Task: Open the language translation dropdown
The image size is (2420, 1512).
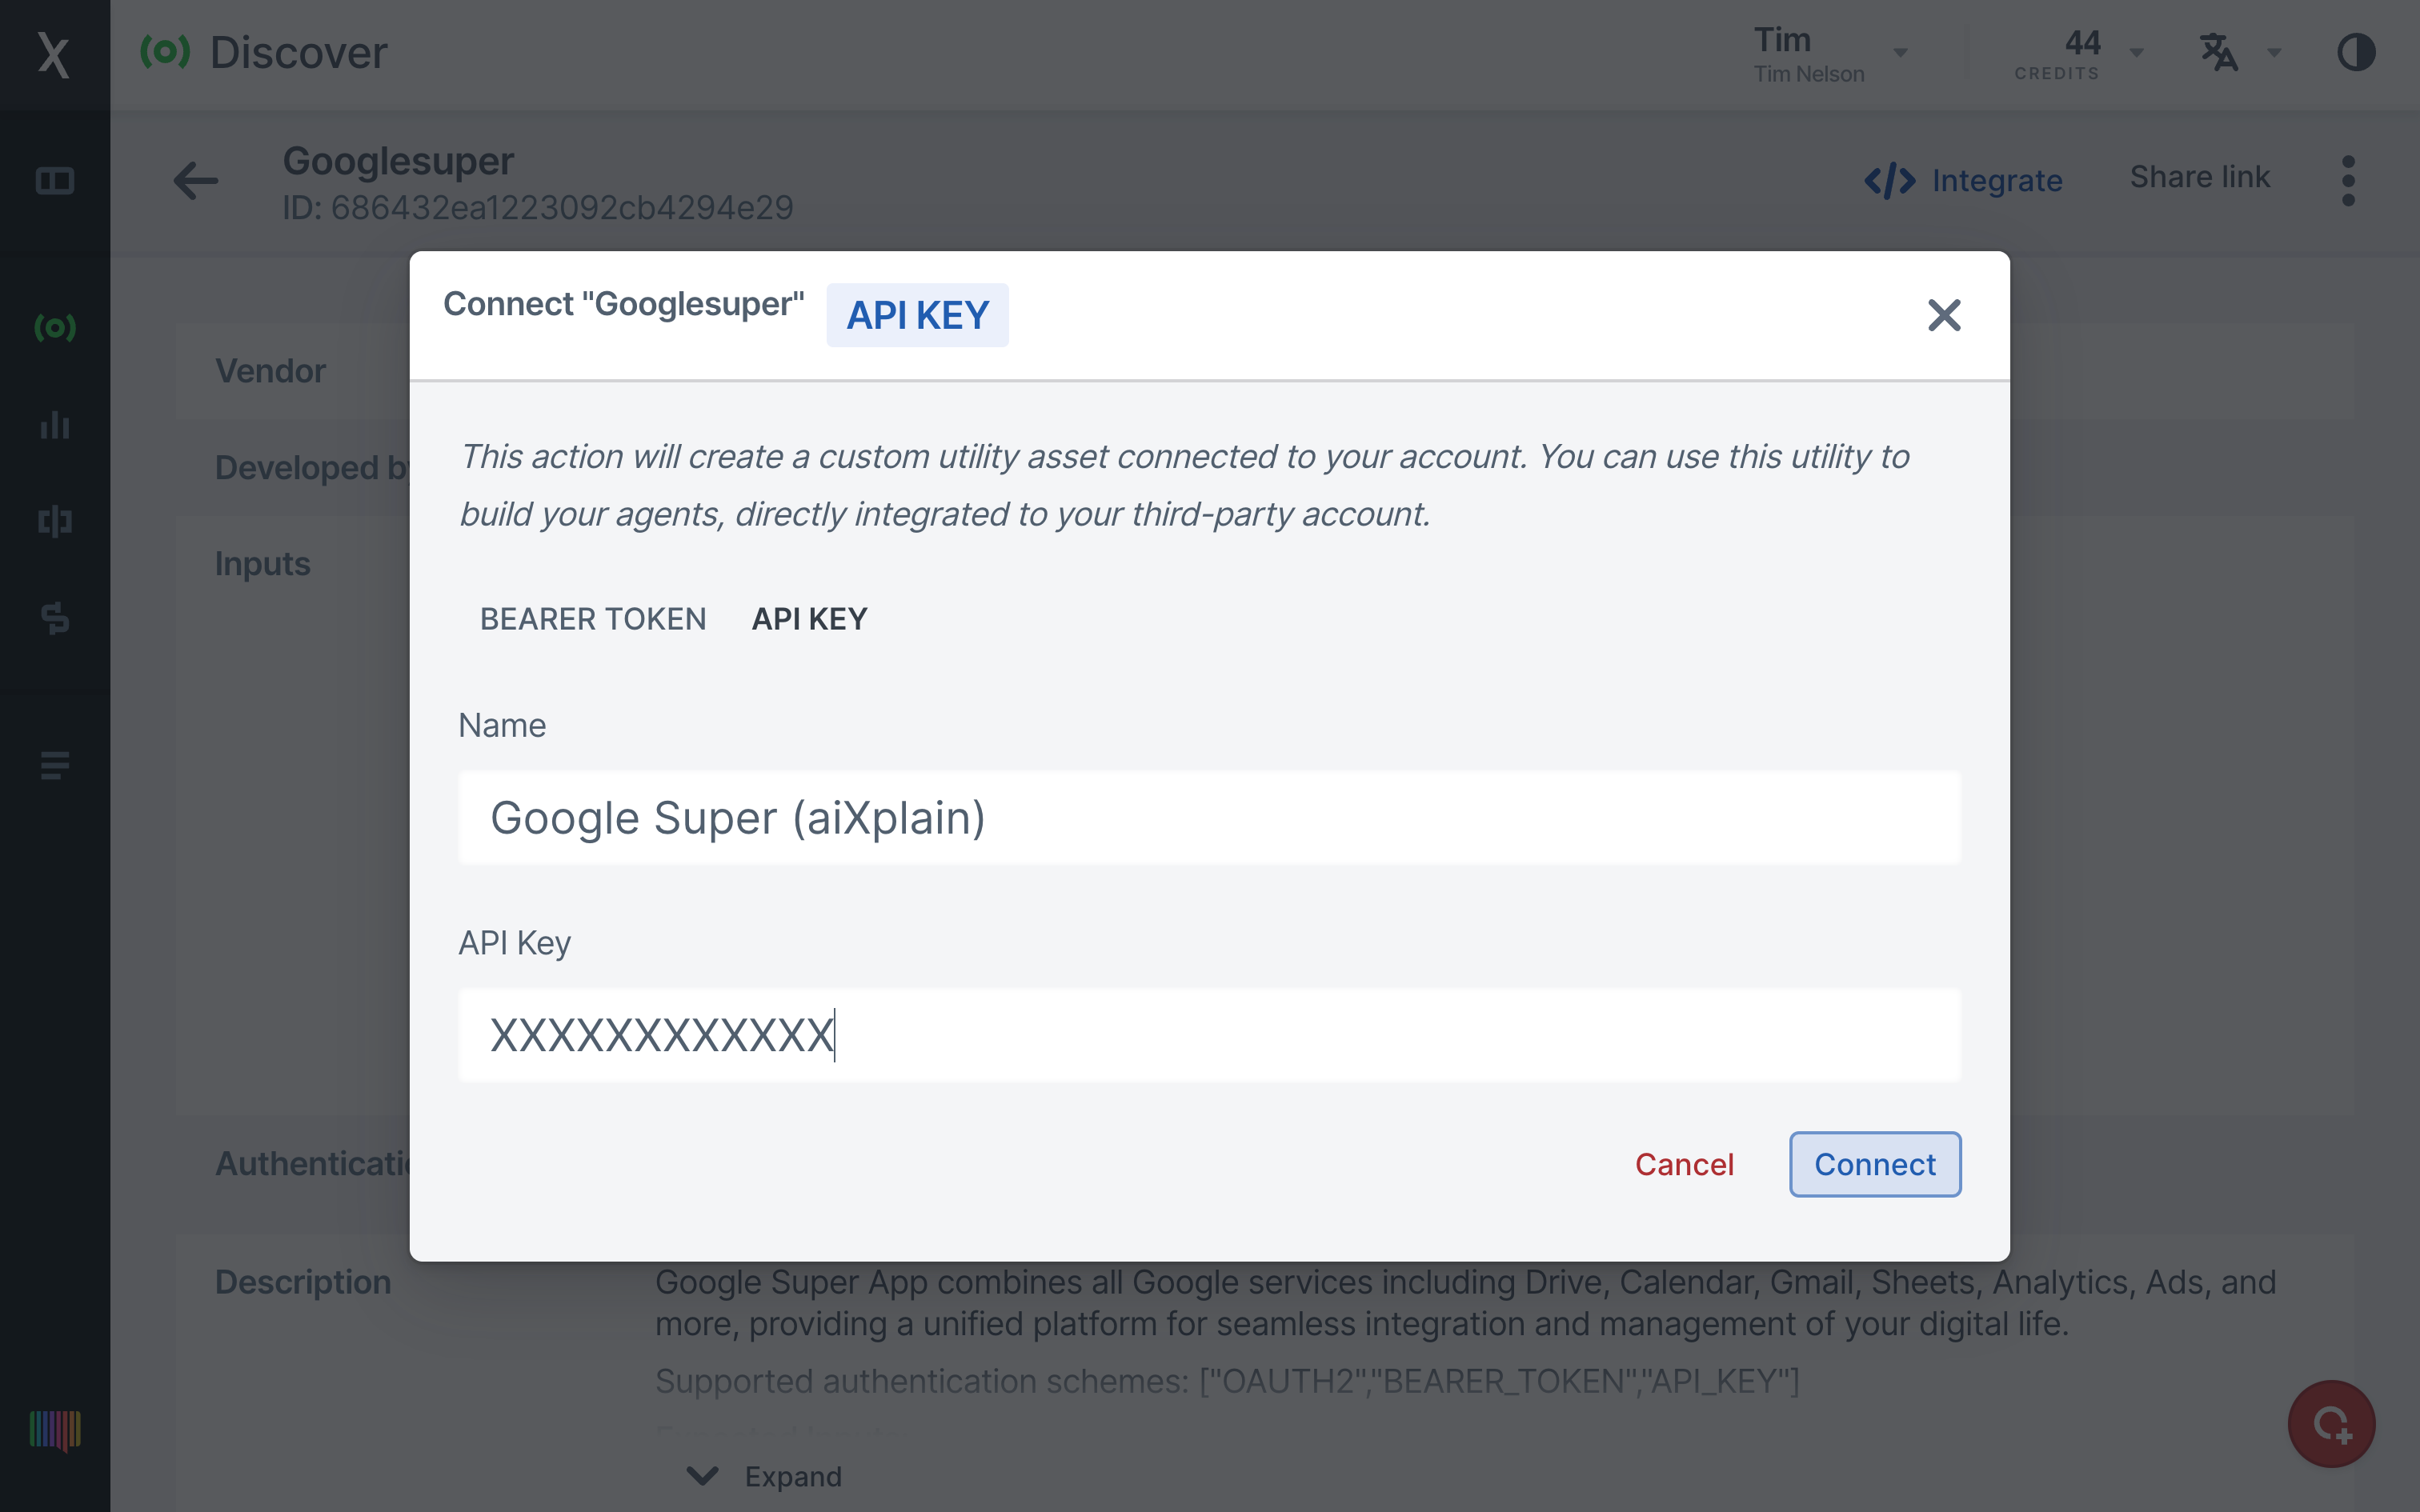Action: click(2238, 53)
